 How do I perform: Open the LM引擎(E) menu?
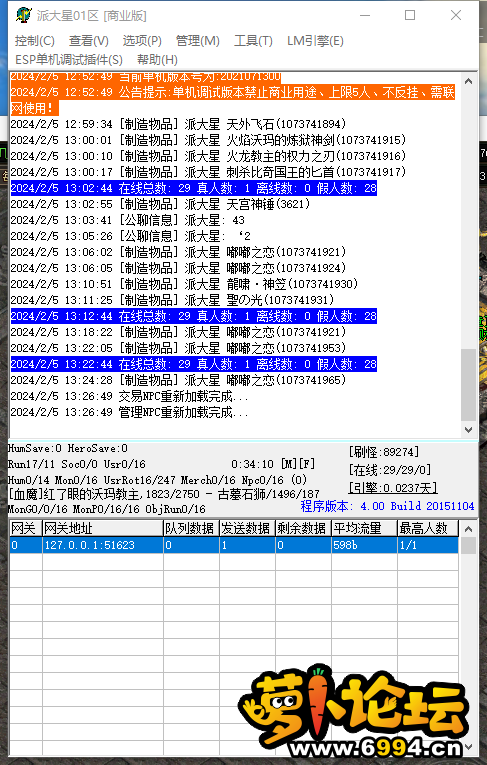click(315, 40)
